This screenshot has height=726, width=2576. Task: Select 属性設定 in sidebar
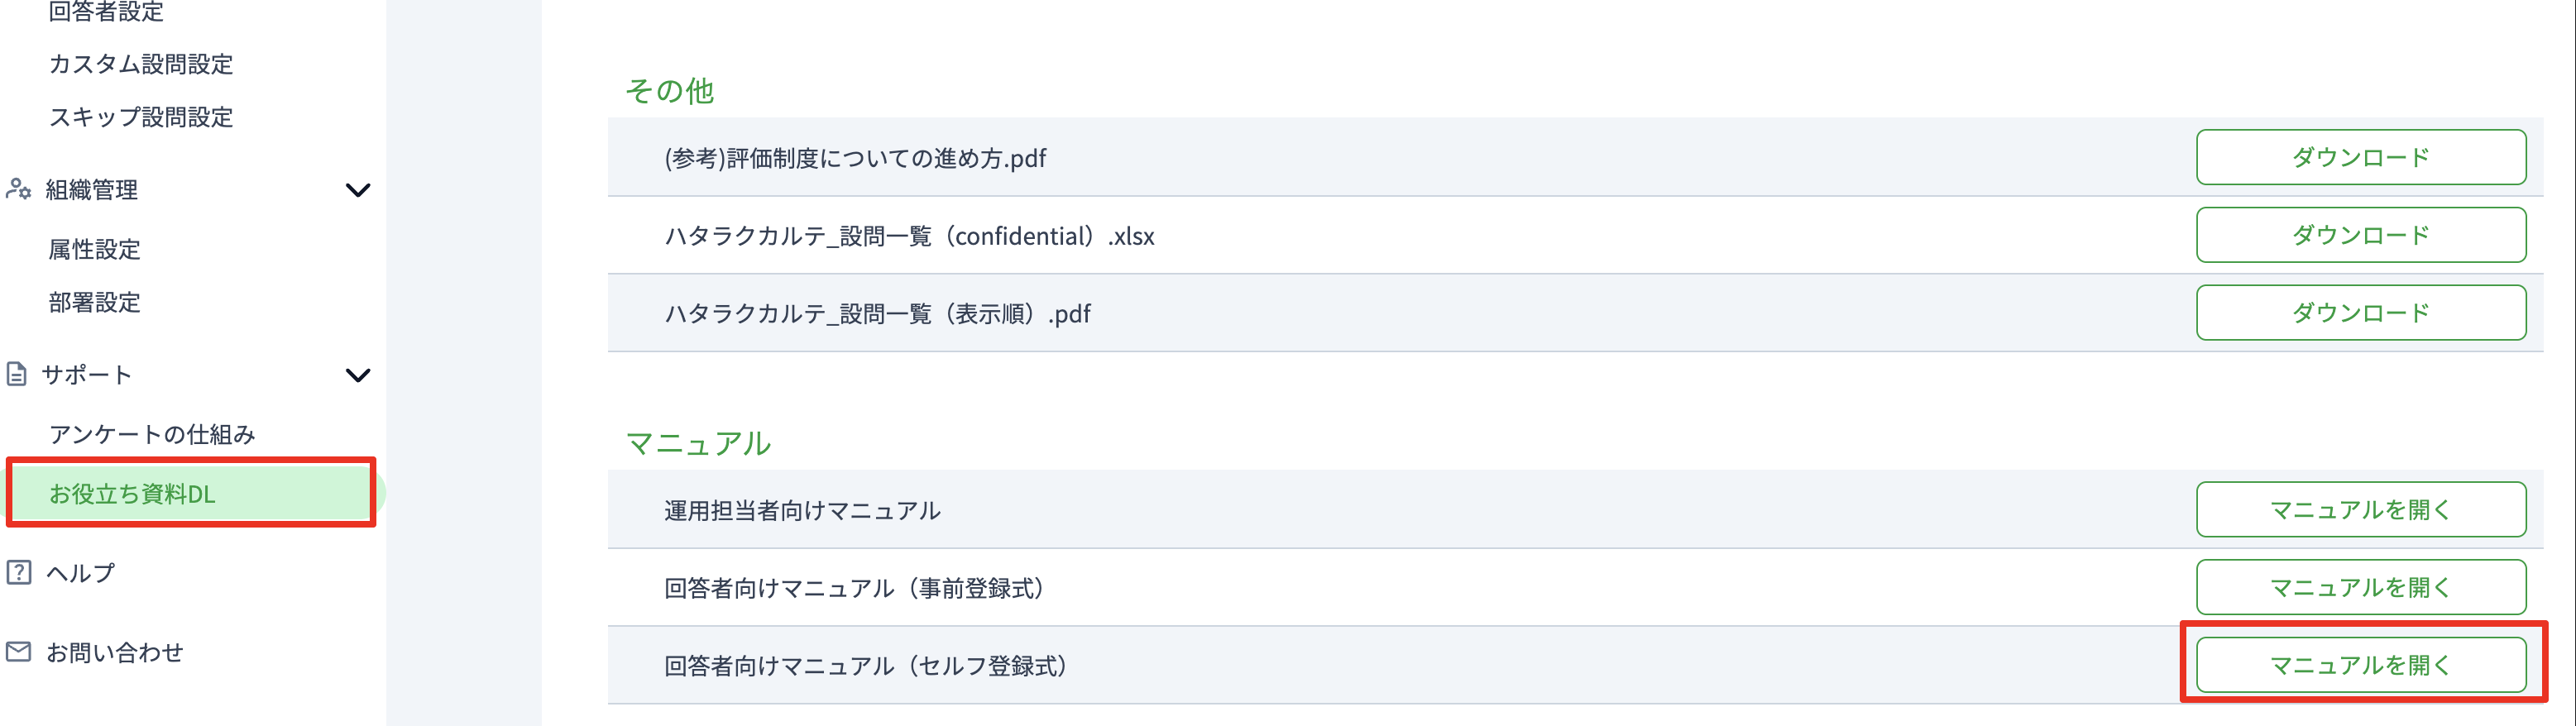tap(95, 249)
